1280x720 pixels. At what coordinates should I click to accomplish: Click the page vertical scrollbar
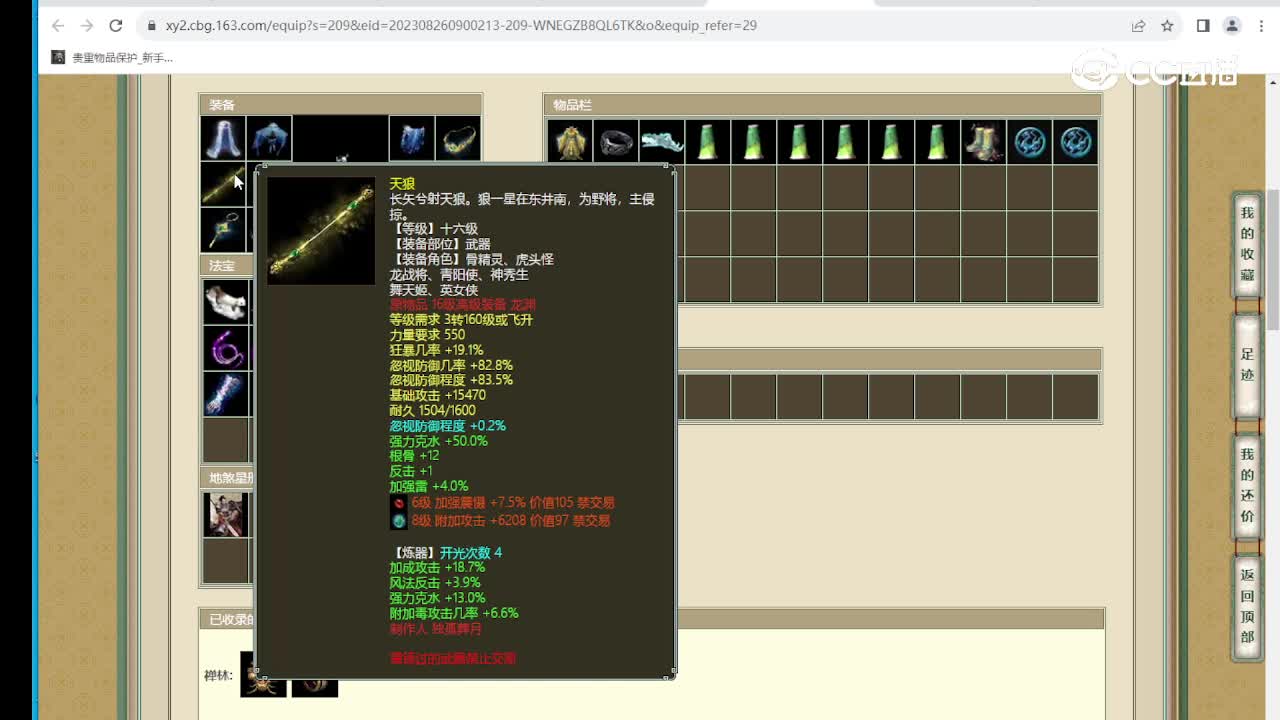click(1273, 260)
